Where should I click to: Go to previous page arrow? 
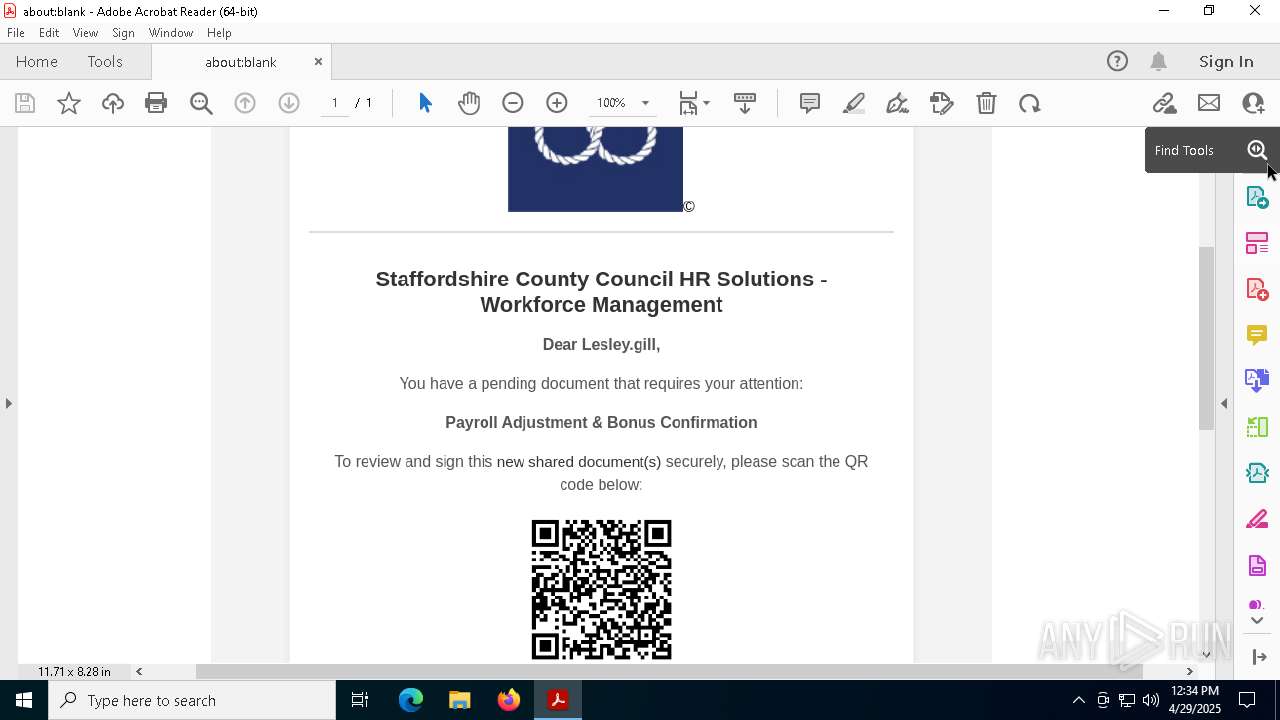(x=245, y=103)
